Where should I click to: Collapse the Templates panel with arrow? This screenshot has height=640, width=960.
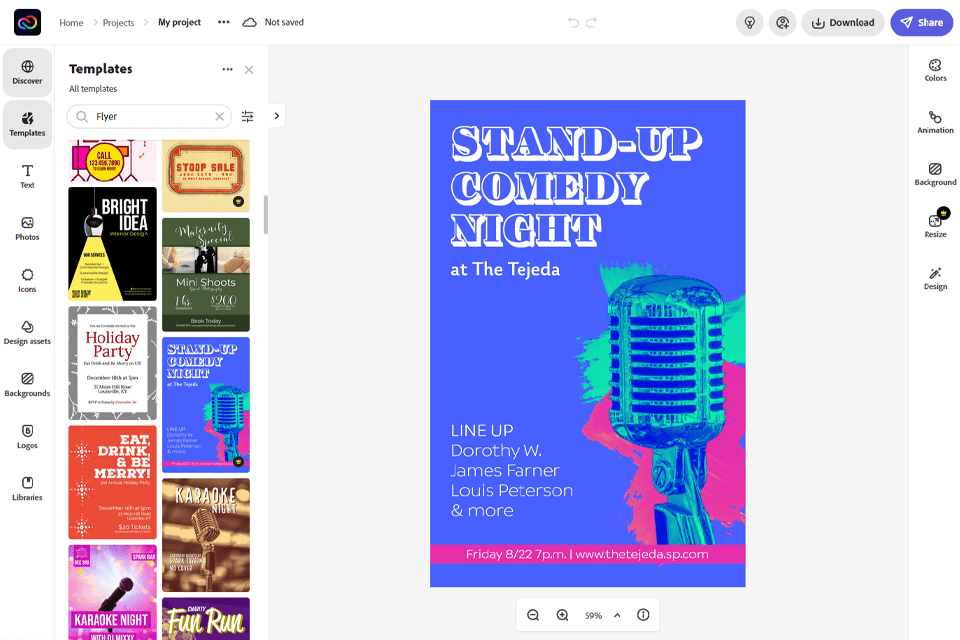pyautogui.click(x=277, y=116)
